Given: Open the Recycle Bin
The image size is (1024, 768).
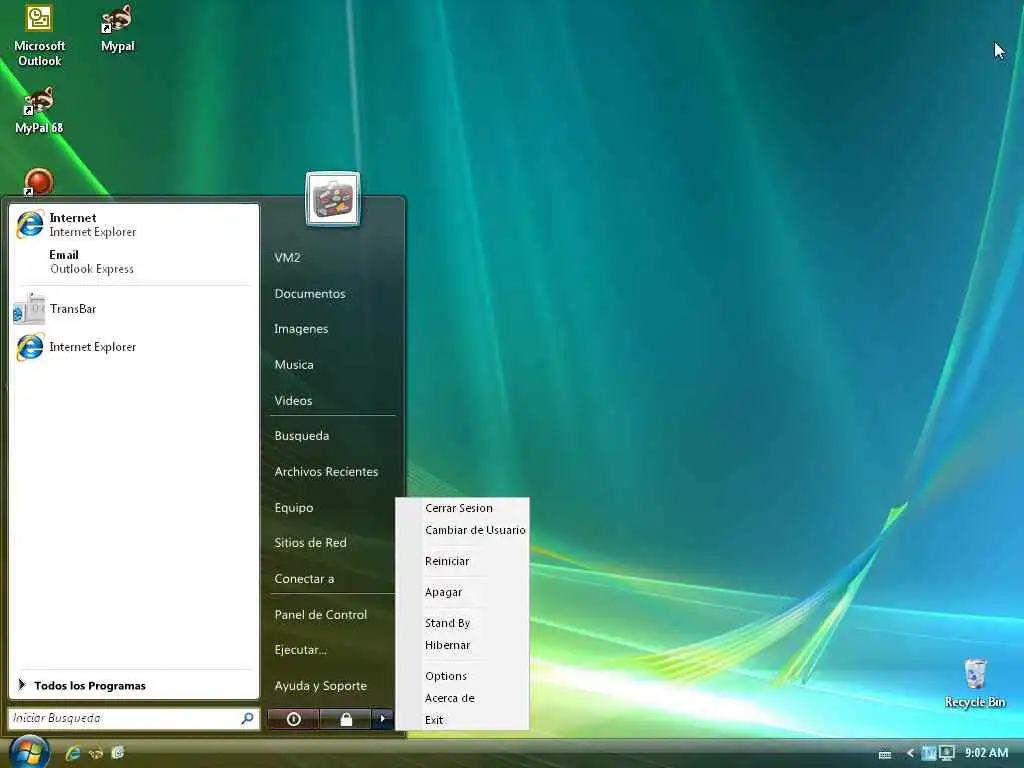Looking at the screenshot, I should (975, 684).
